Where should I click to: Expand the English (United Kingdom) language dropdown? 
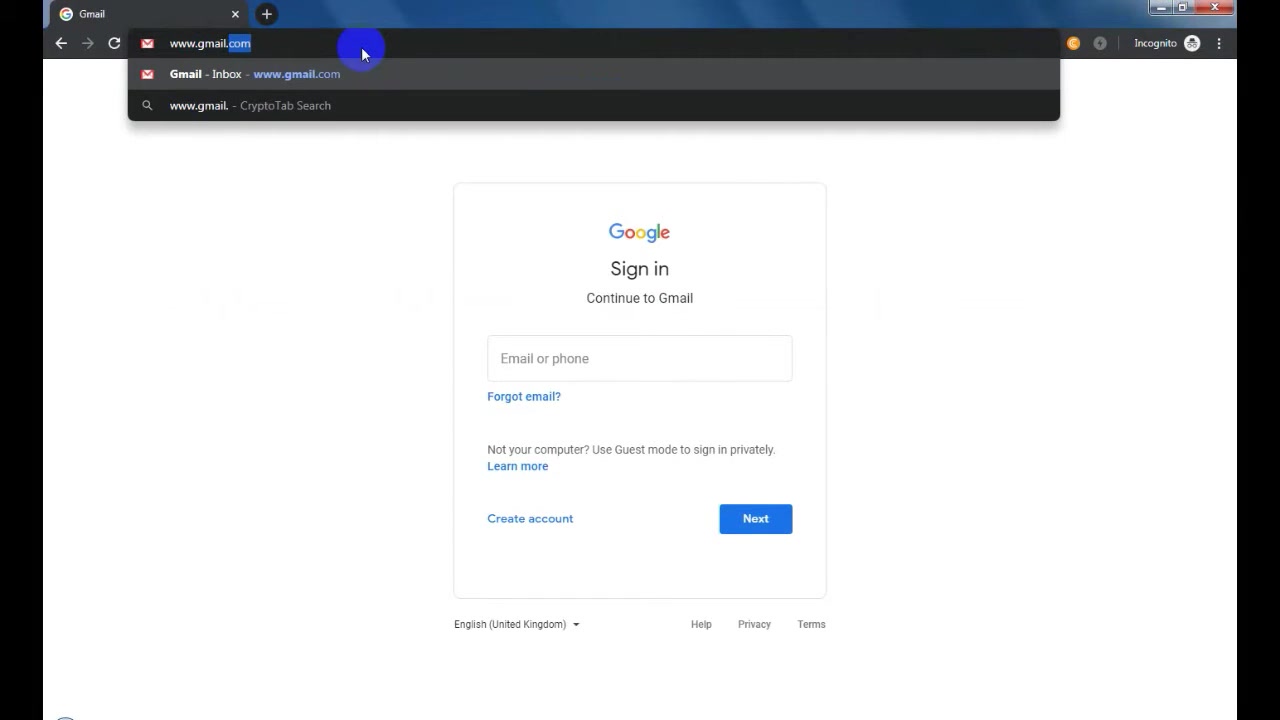[517, 624]
